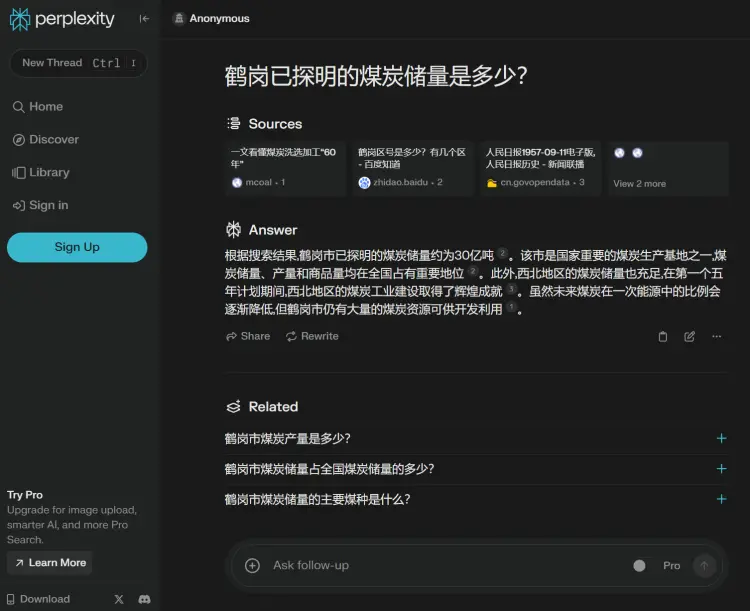Click citation 2 after 30亿吨
750x611 pixels.
tap(502, 253)
